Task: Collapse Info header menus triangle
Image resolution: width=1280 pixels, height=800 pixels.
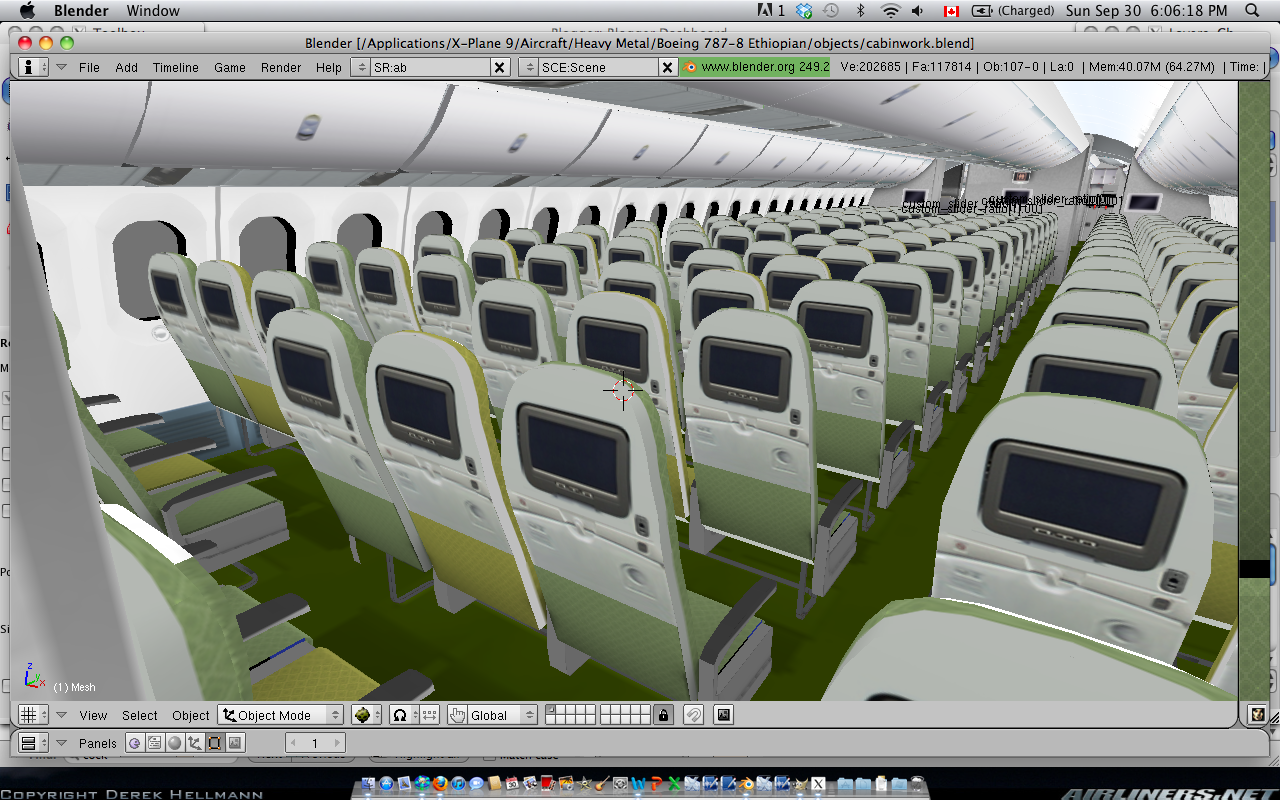Action: point(61,67)
